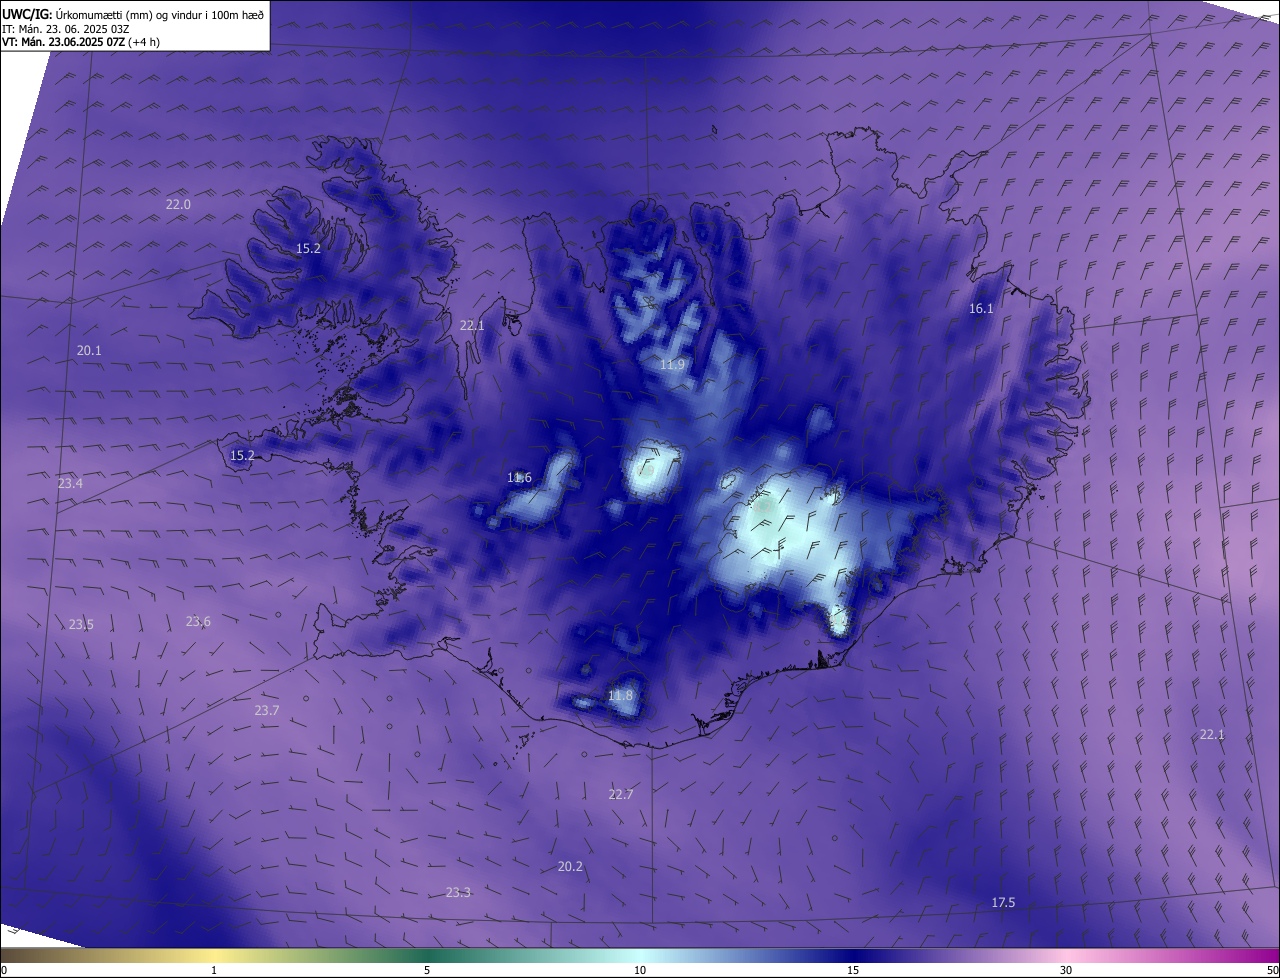Screen dimensions: 1280x978
Task: Click the 22.1 label in southeast ocean
Action: [x=1211, y=734]
